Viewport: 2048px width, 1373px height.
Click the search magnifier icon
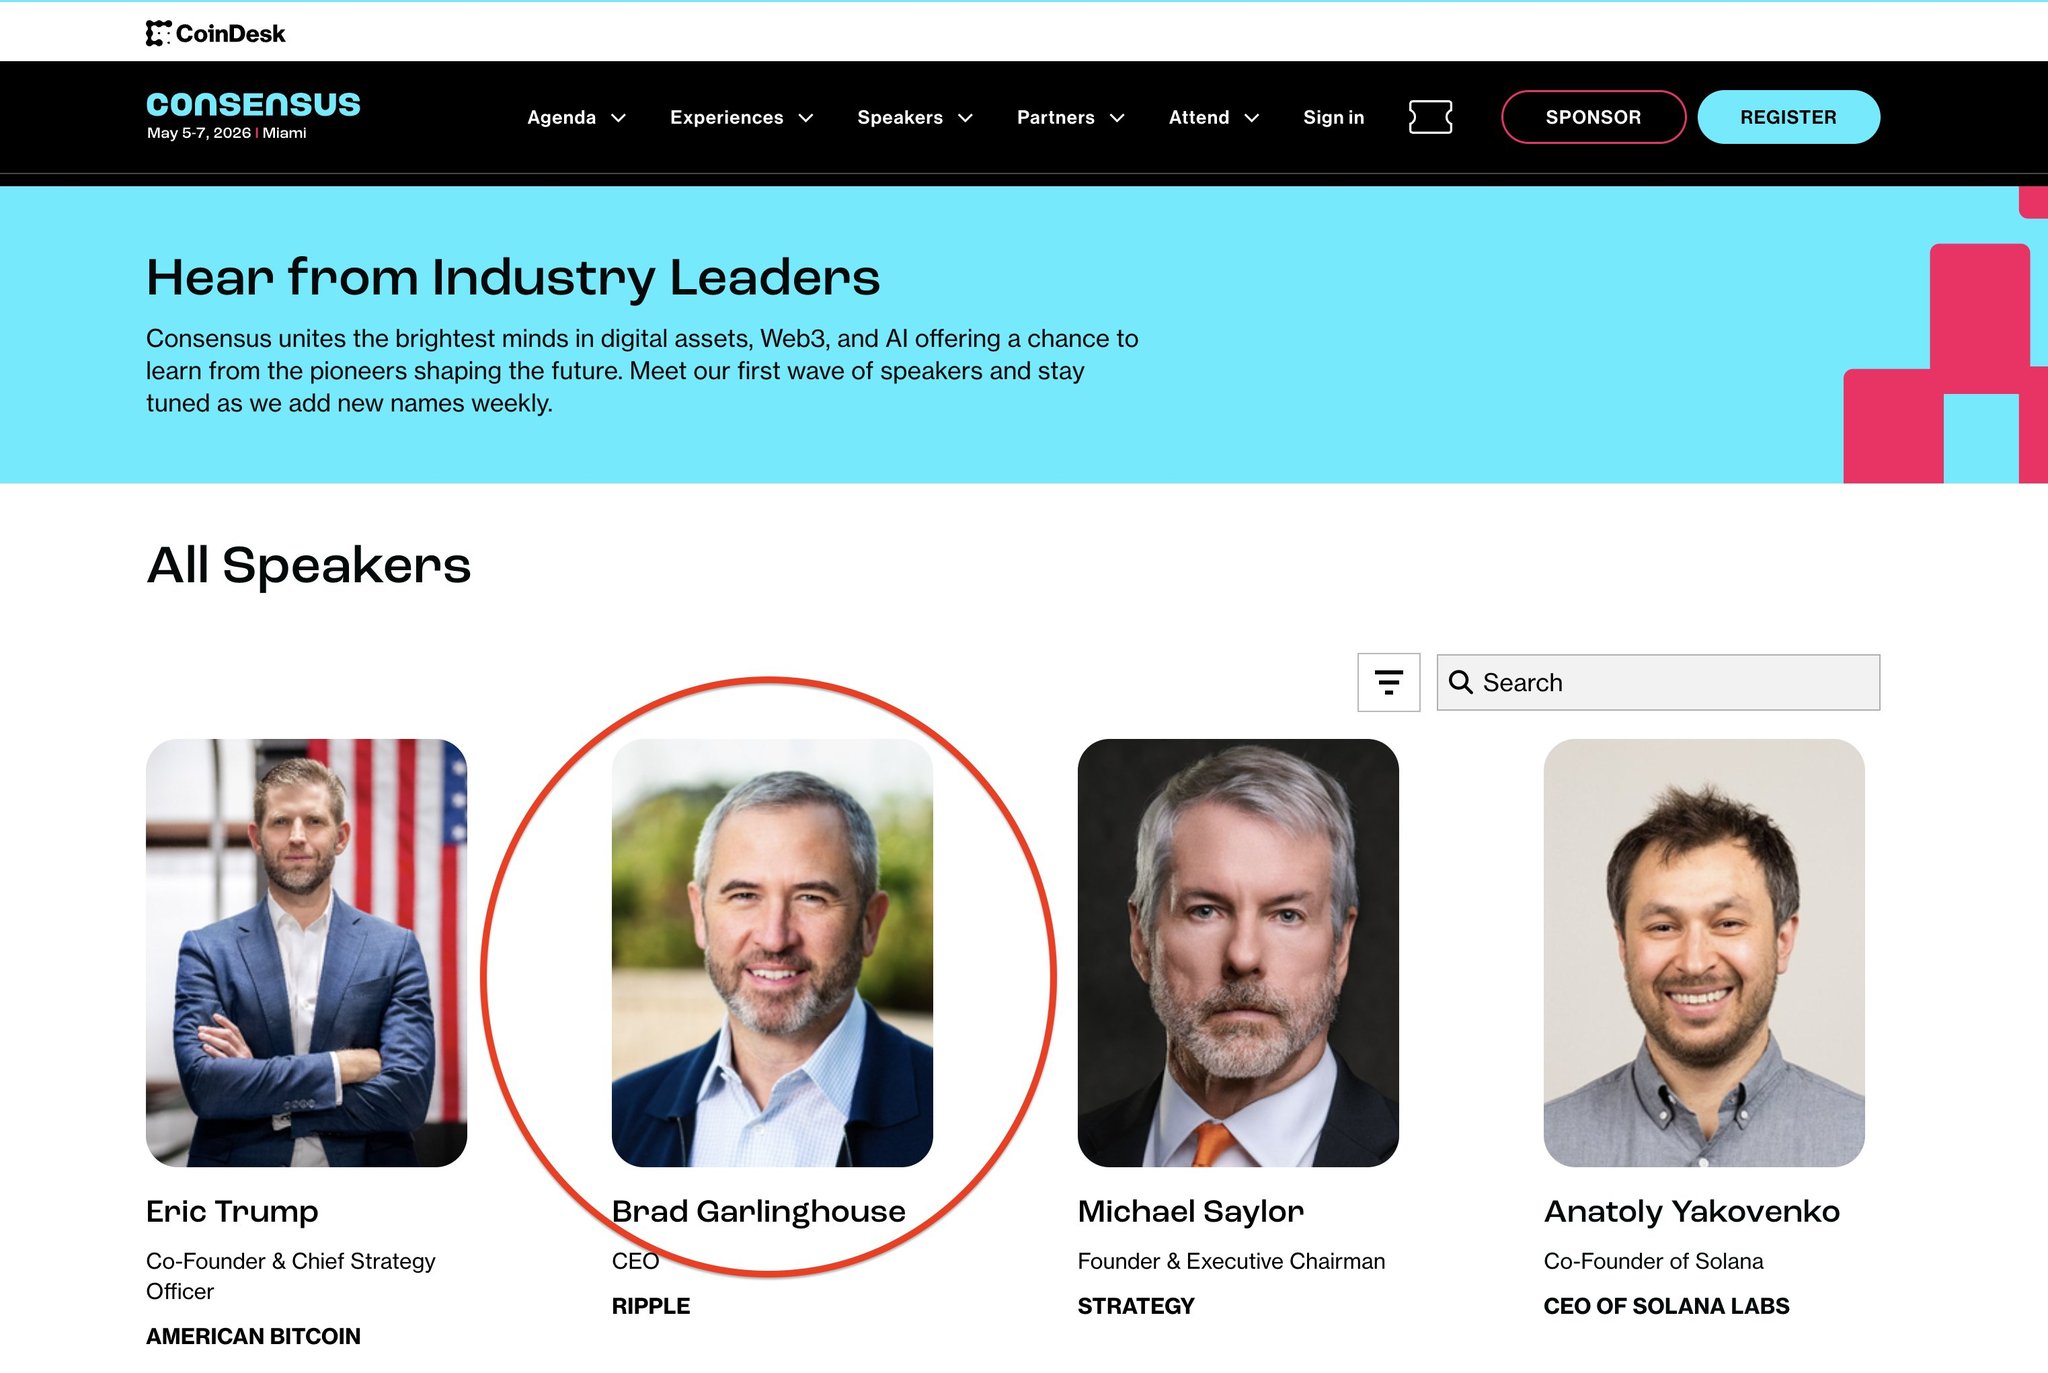point(1461,682)
